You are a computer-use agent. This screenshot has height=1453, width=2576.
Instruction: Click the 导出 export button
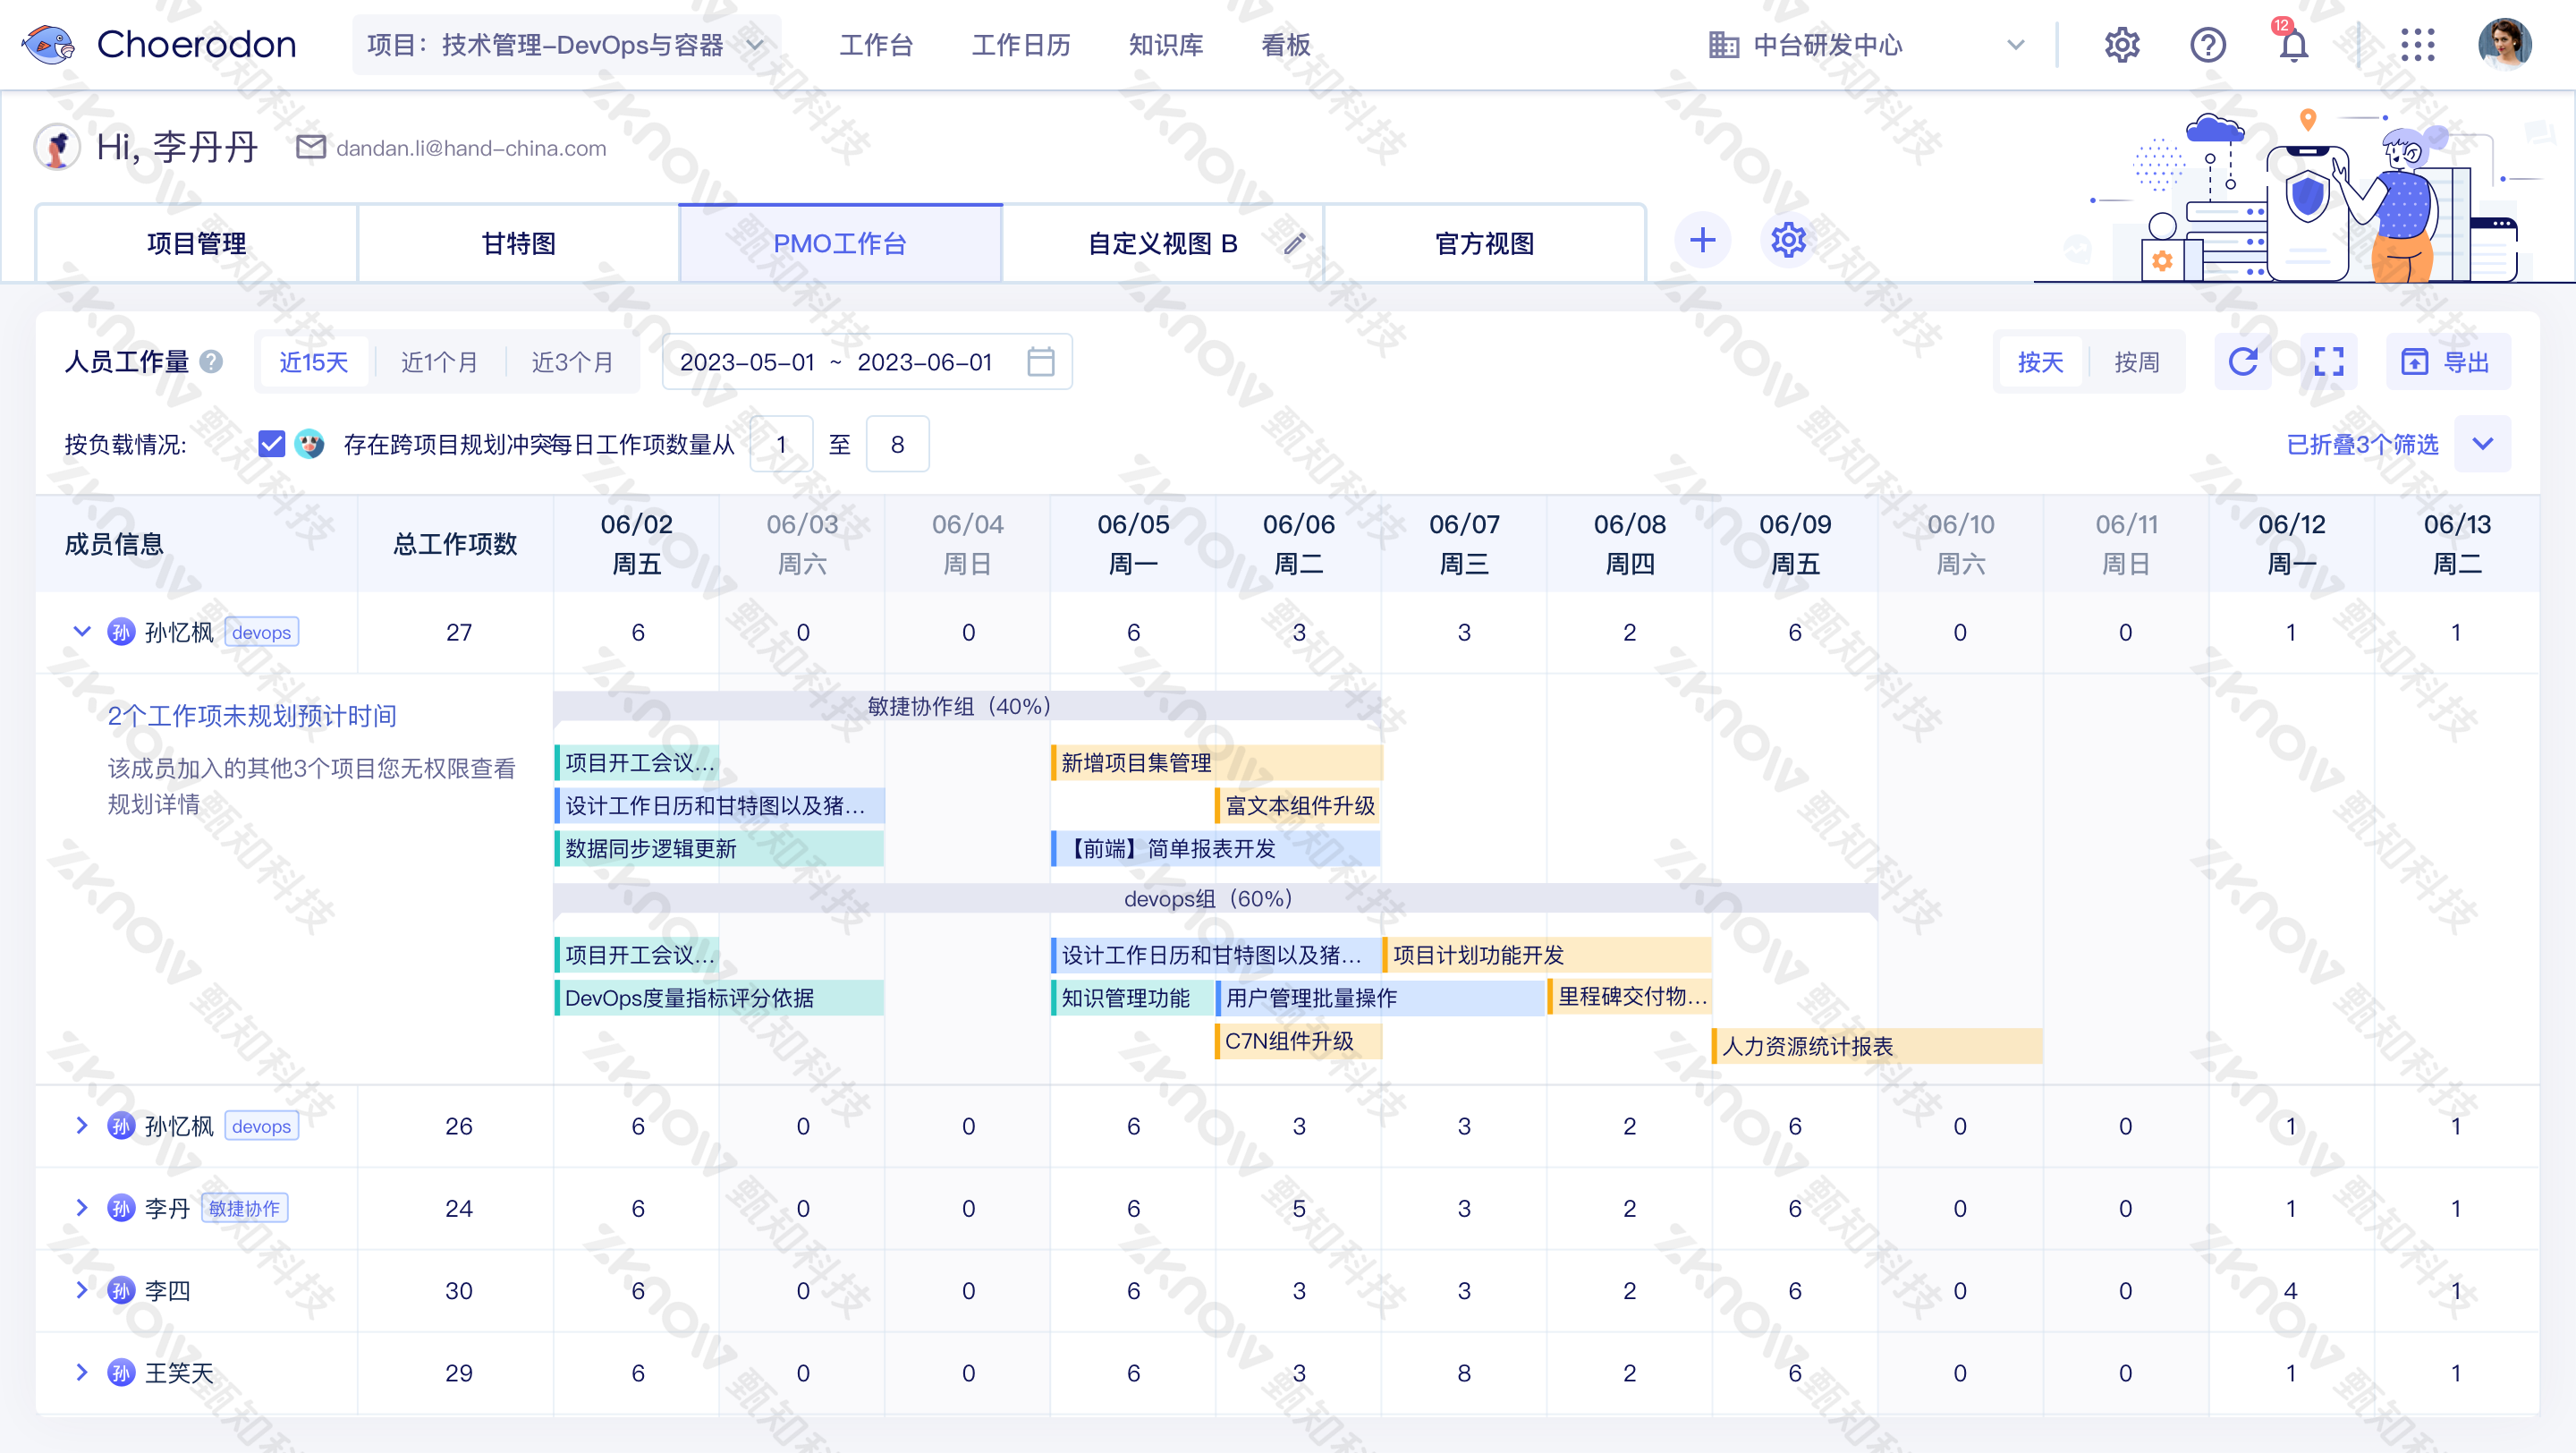2448,362
